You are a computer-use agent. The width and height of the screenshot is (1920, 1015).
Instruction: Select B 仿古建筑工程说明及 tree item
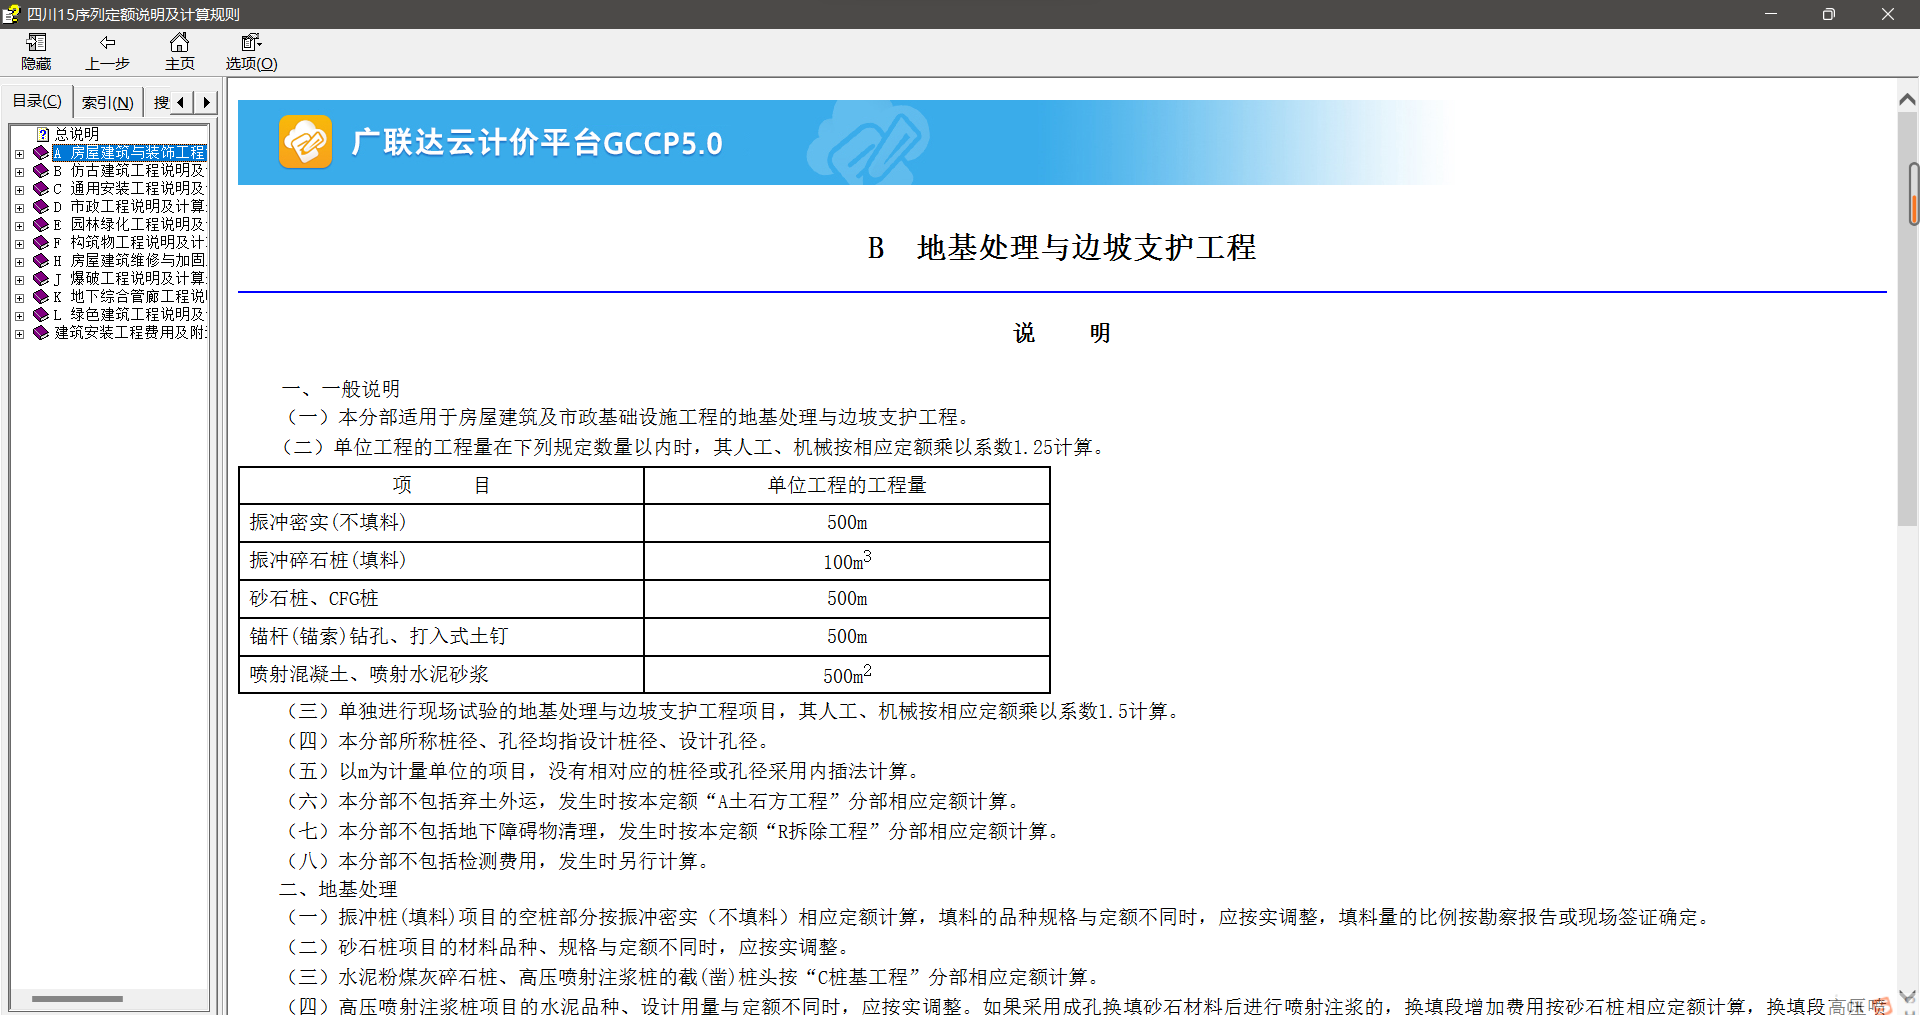coord(129,171)
